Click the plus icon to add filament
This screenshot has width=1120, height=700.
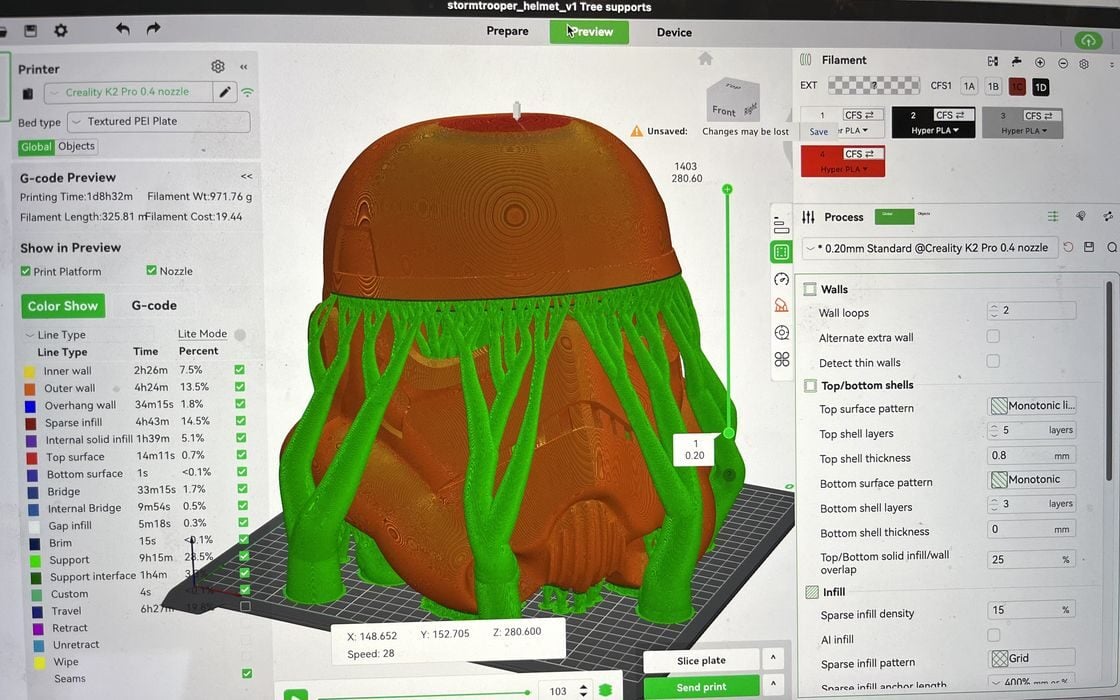point(1040,62)
